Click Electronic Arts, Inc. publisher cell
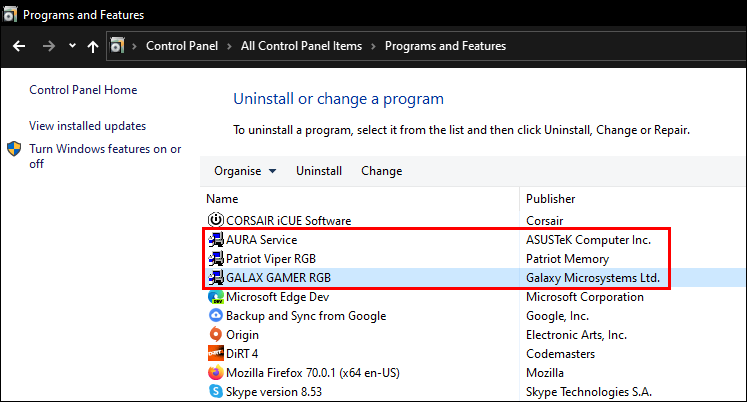Image resolution: width=747 pixels, height=402 pixels. [x=576, y=335]
